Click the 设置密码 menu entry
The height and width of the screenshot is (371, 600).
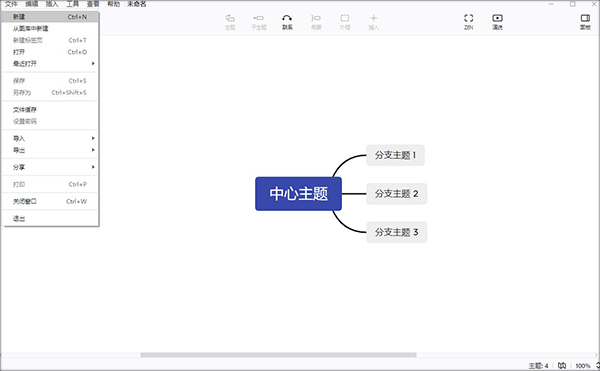tap(50, 121)
